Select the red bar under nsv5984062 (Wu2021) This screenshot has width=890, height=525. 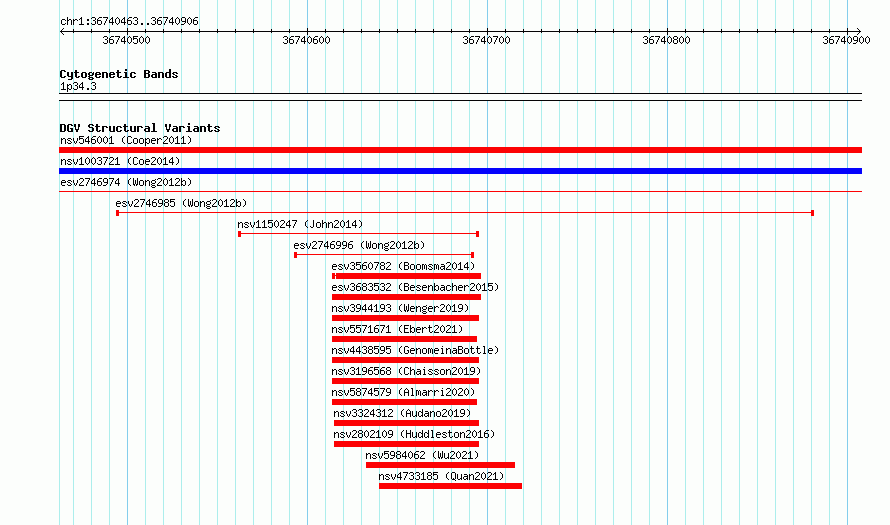(x=440, y=465)
